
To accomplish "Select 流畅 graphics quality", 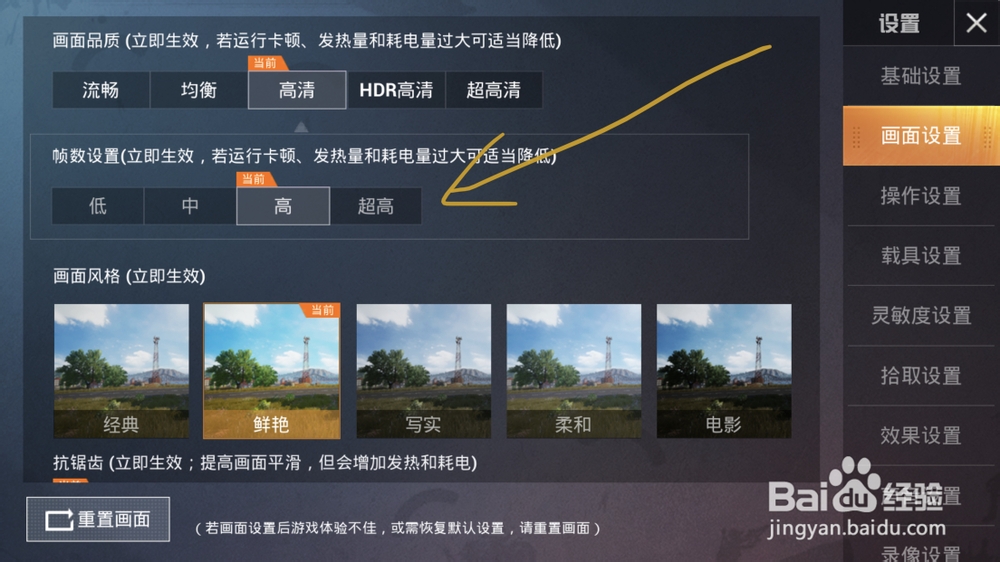I will click(x=101, y=90).
